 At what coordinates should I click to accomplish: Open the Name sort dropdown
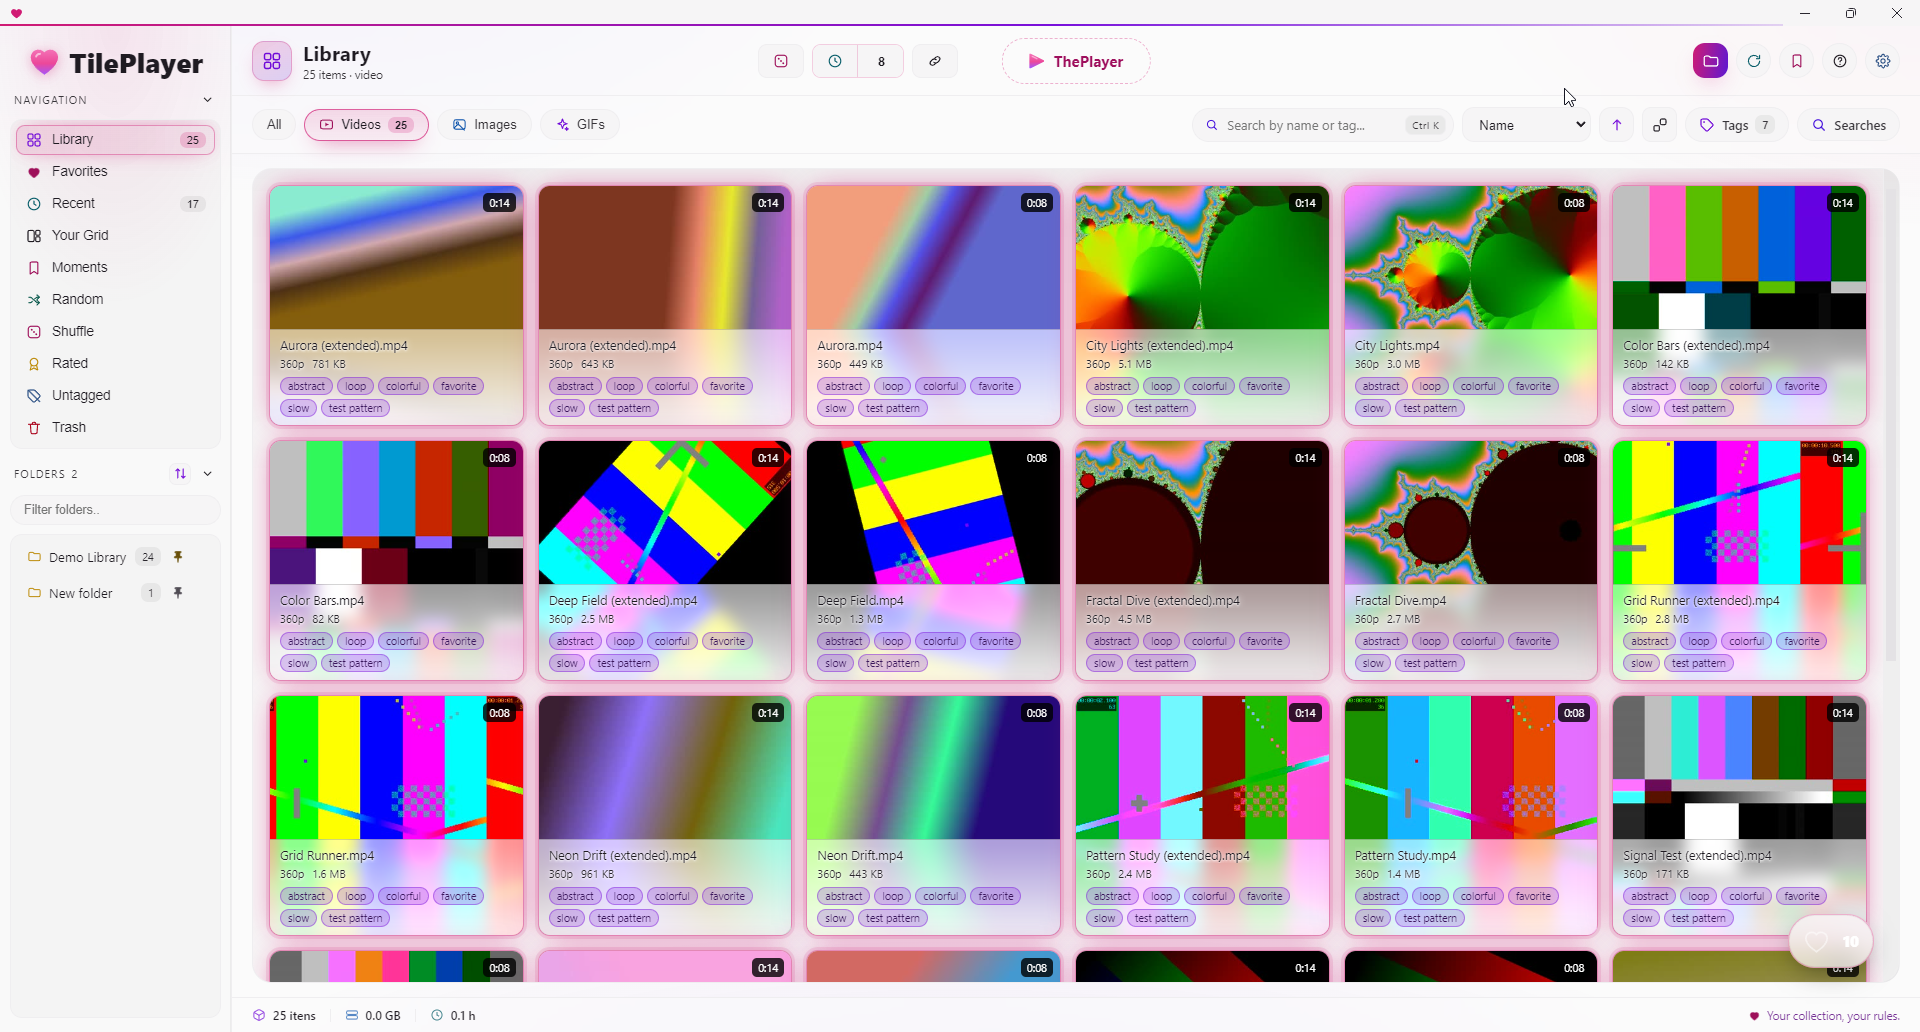pyautogui.click(x=1526, y=125)
